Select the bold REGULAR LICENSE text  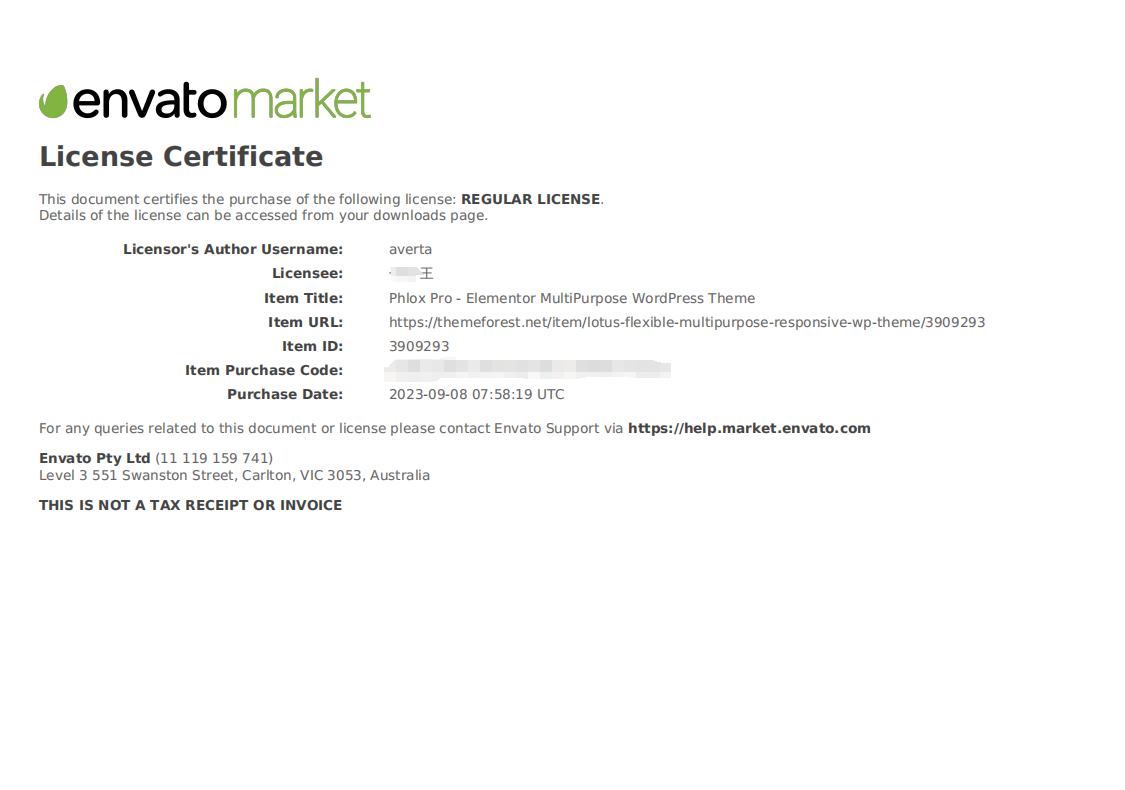coord(530,199)
